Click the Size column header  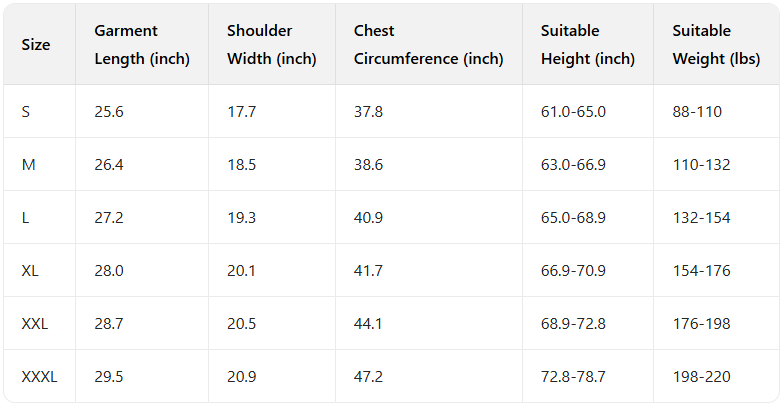click(36, 45)
